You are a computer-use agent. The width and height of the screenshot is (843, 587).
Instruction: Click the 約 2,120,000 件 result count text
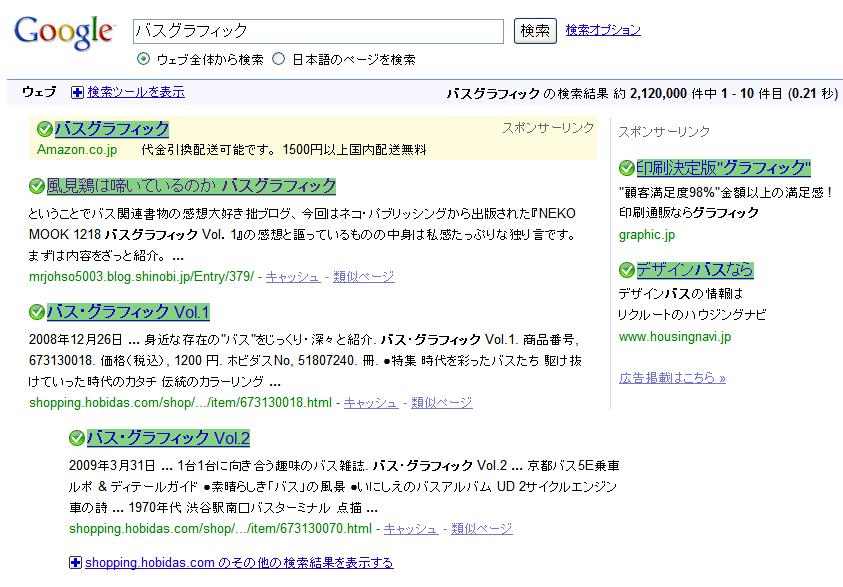click(x=665, y=94)
